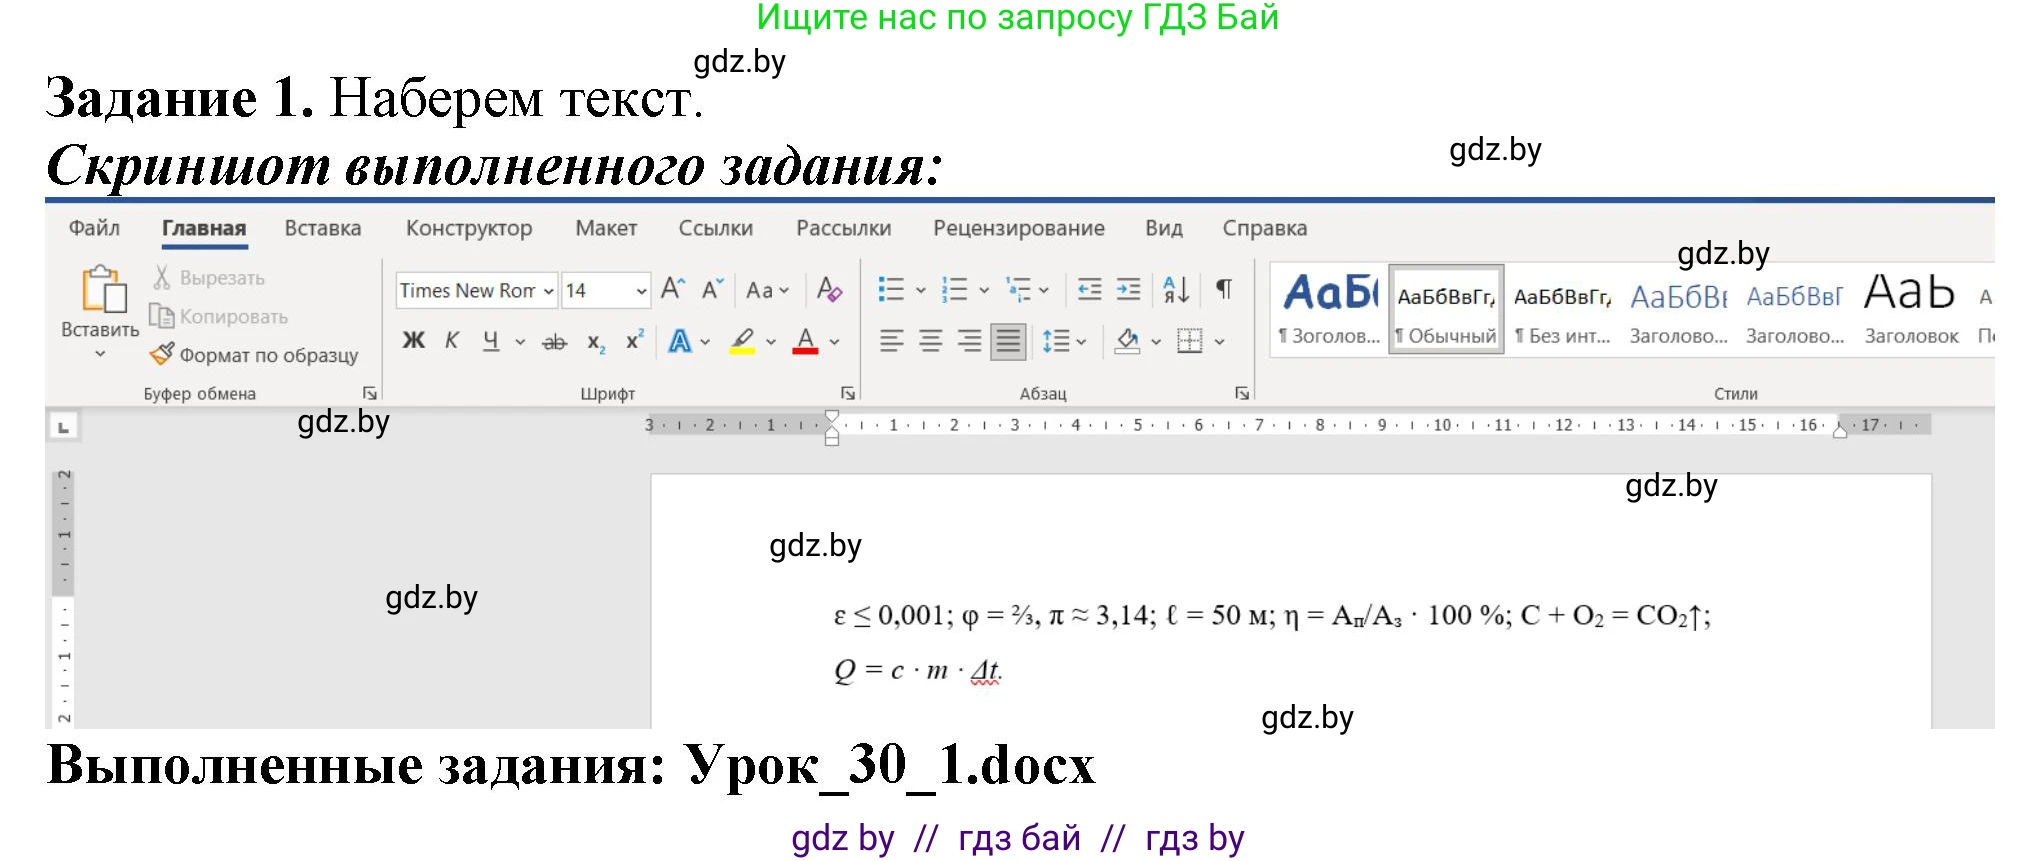Click the increase indent icon
The height and width of the screenshot is (861, 2038).
click(x=1128, y=290)
